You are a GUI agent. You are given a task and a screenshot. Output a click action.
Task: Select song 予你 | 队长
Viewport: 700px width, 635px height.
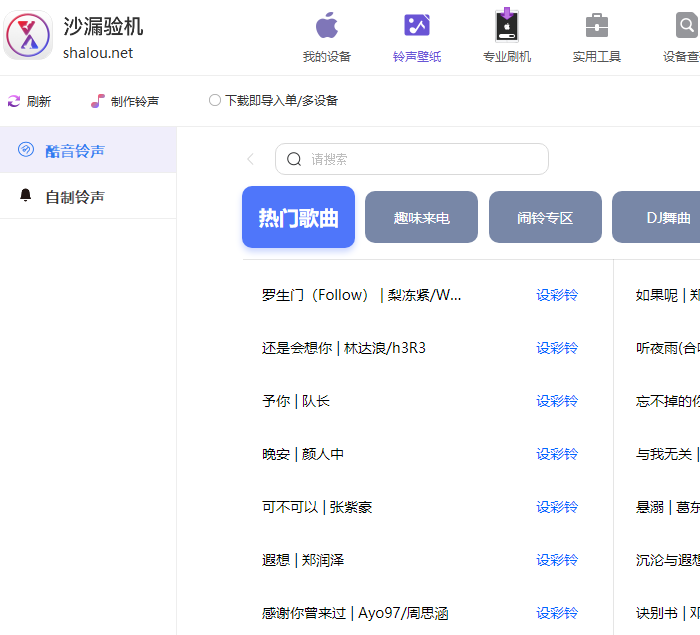pos(296,401)
